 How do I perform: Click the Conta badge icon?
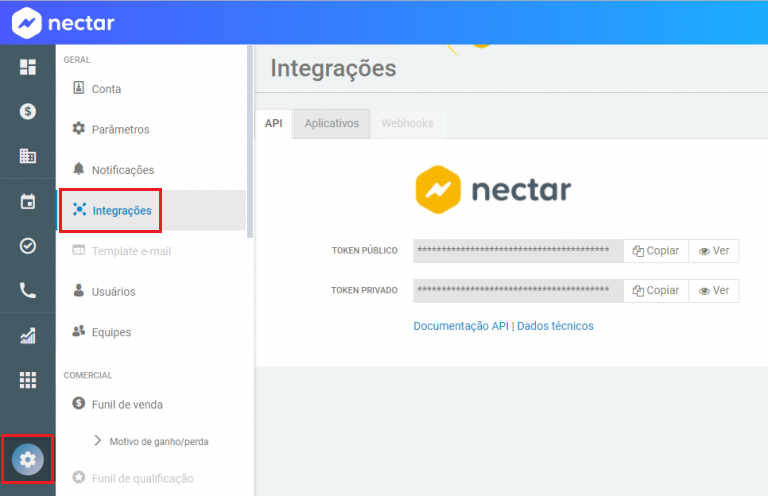[x=78, y=88]
